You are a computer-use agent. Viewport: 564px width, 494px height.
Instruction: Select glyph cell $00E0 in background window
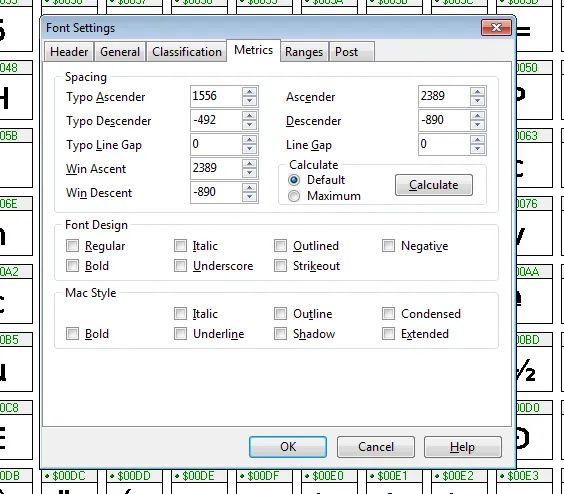(329, 482)
